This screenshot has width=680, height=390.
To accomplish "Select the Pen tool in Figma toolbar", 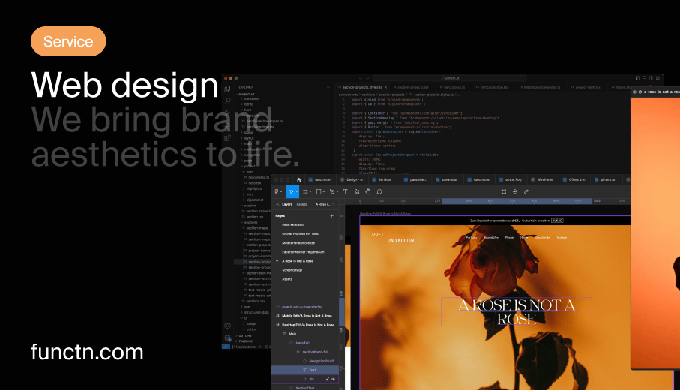I will pos(332,191).
